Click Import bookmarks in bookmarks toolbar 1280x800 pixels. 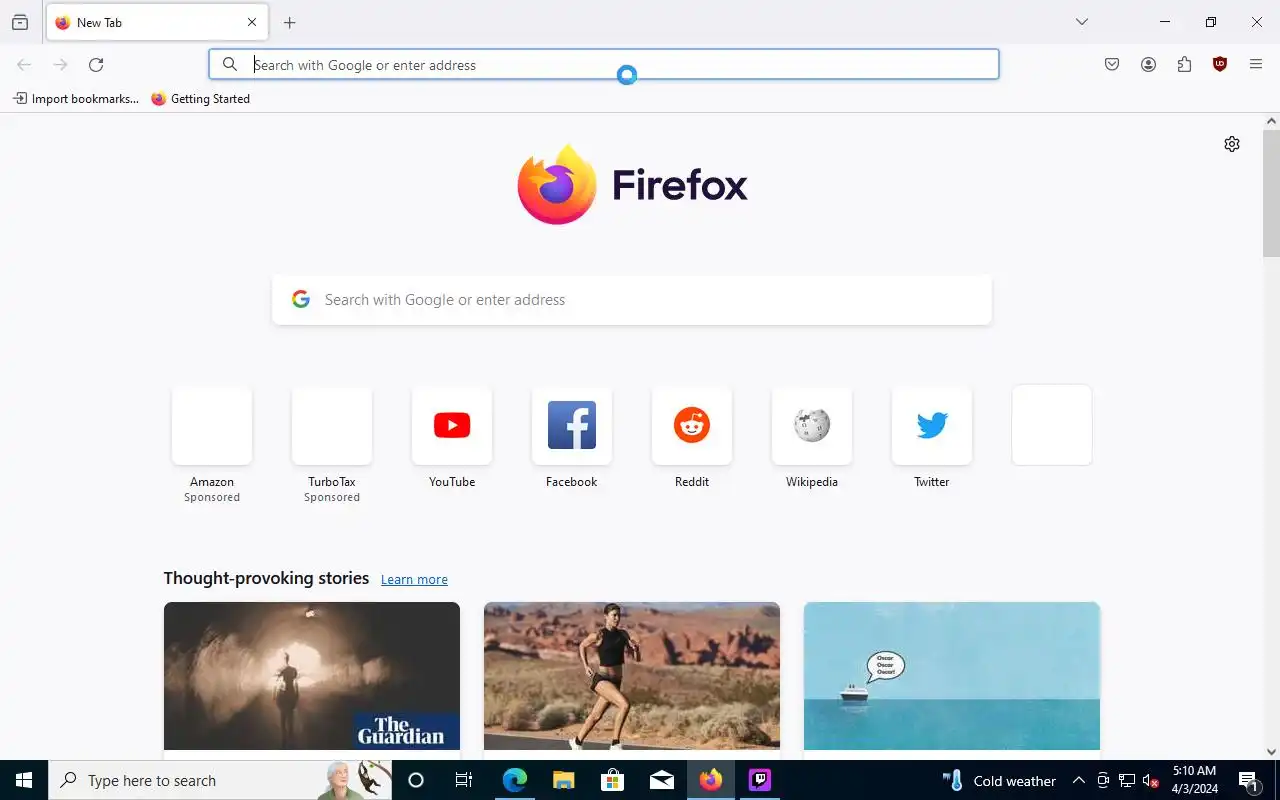pos(76,99)
